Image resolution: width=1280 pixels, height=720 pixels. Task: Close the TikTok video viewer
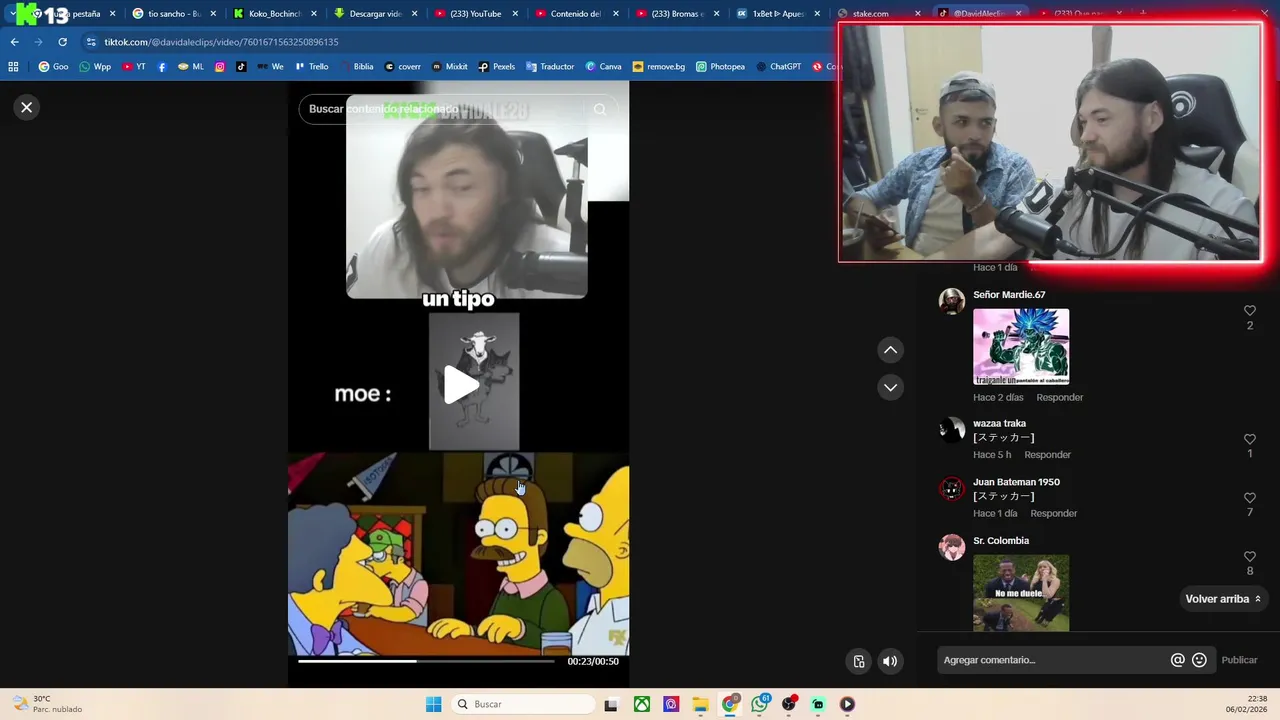[x=27, y=107]
